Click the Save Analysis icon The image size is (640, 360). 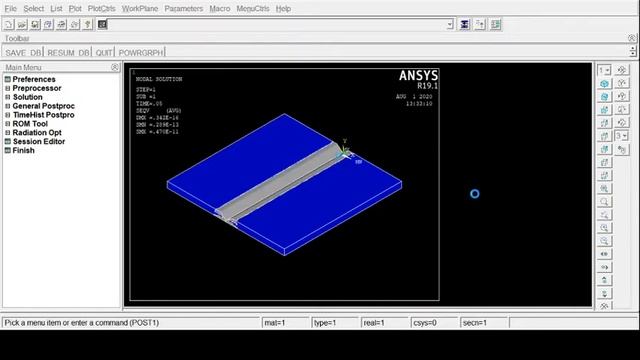[35, 24]
